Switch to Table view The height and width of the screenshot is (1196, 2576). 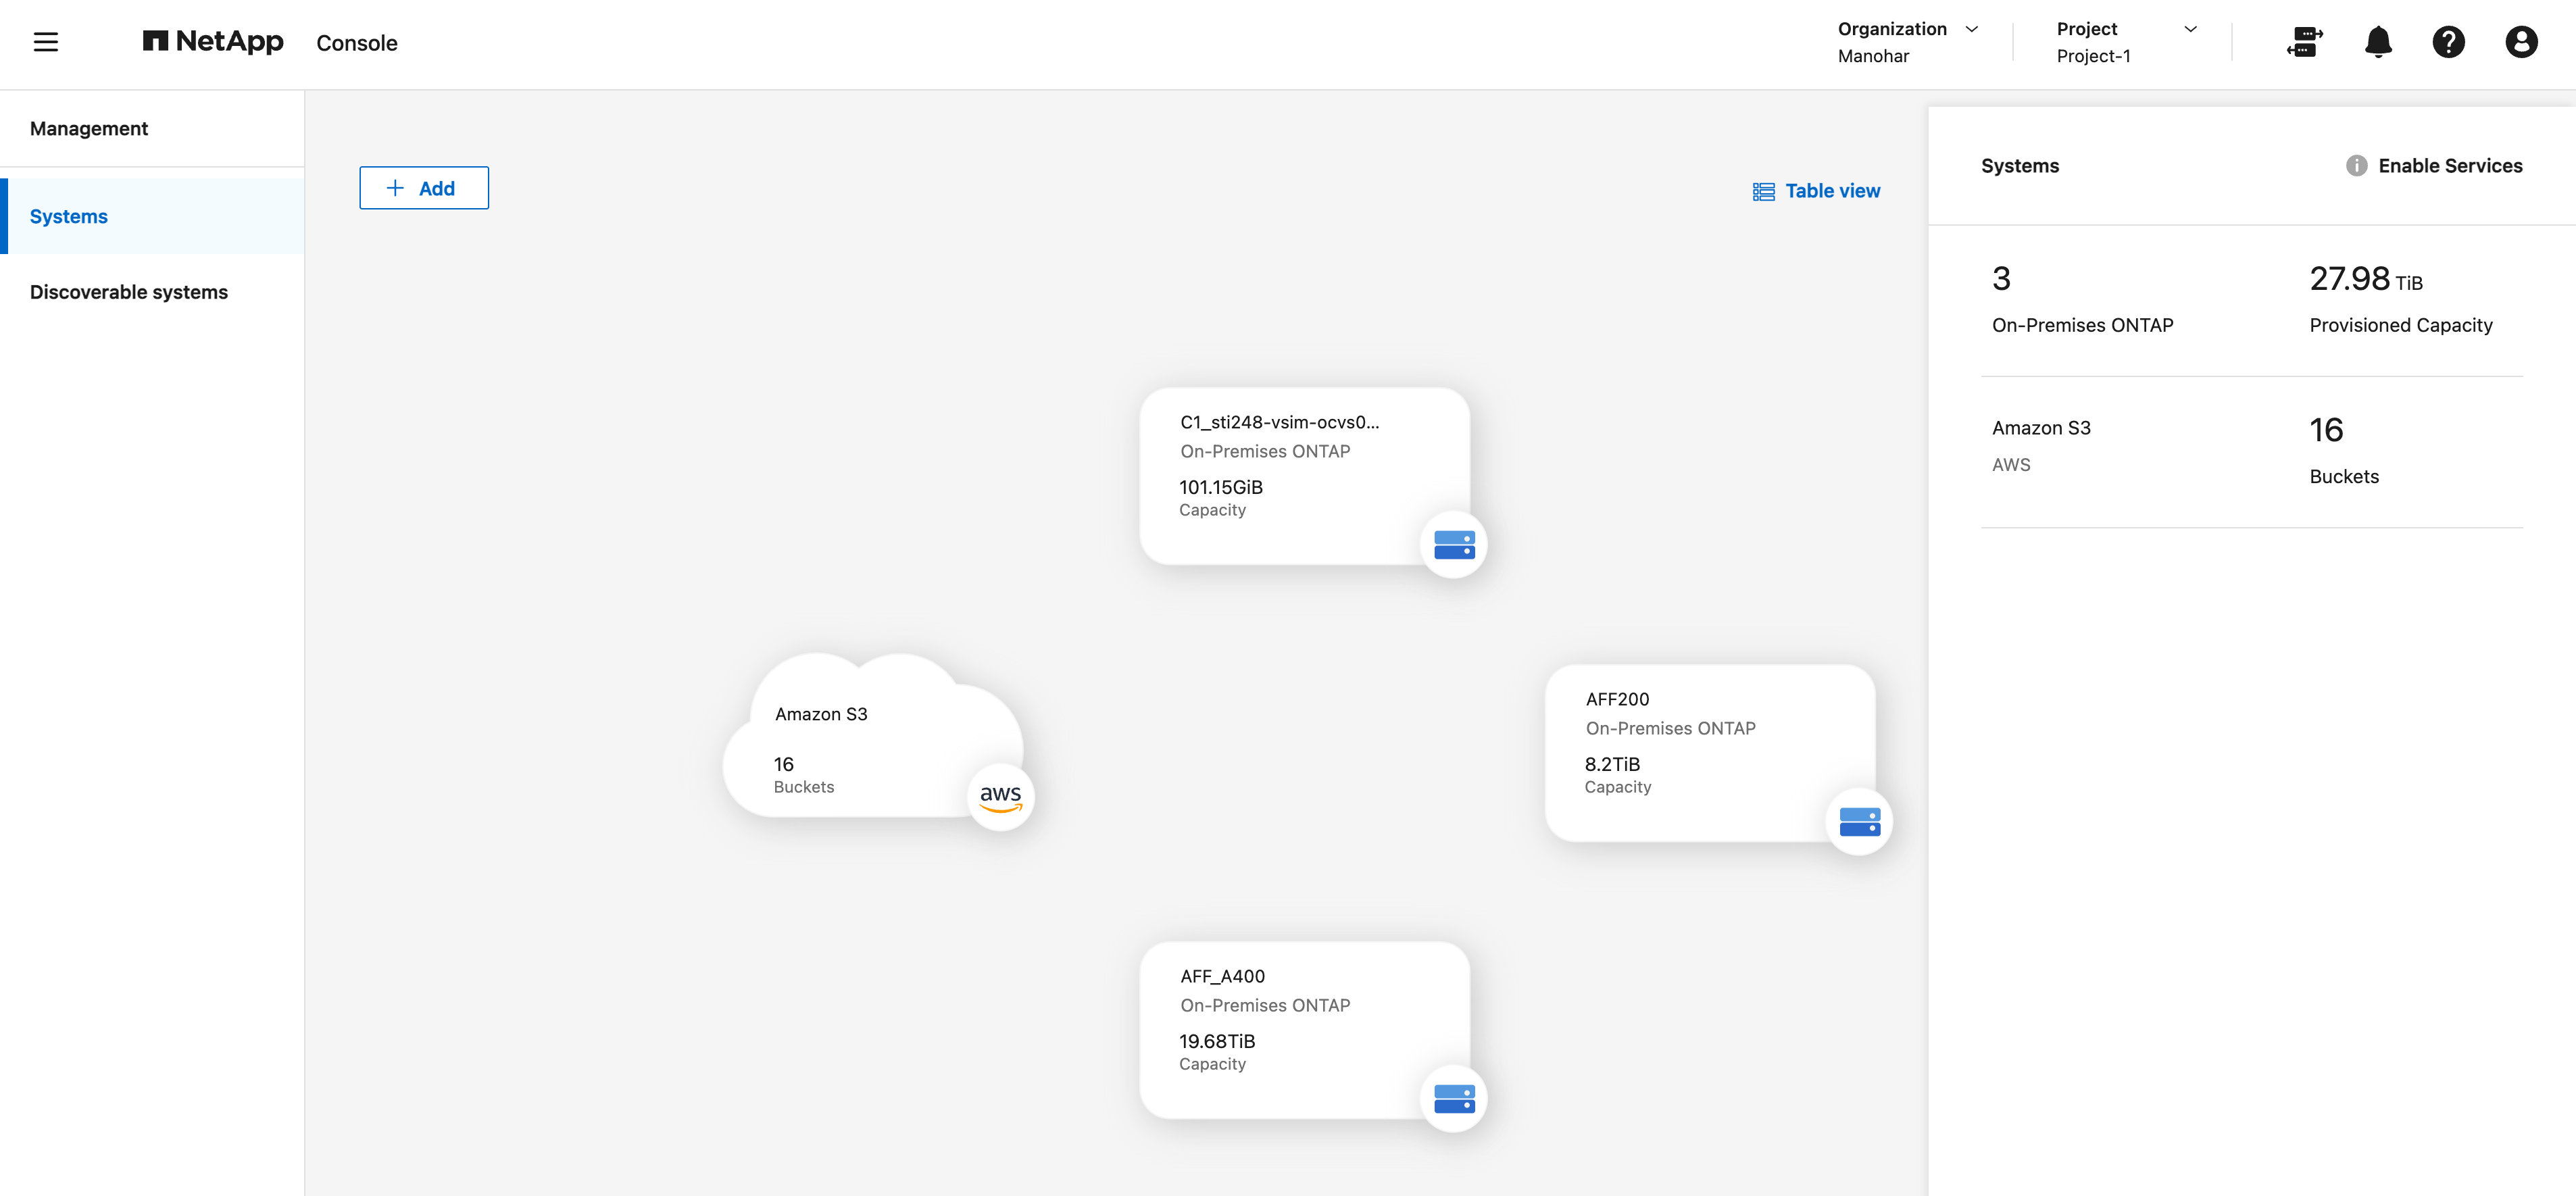(x=1816, y=191)
